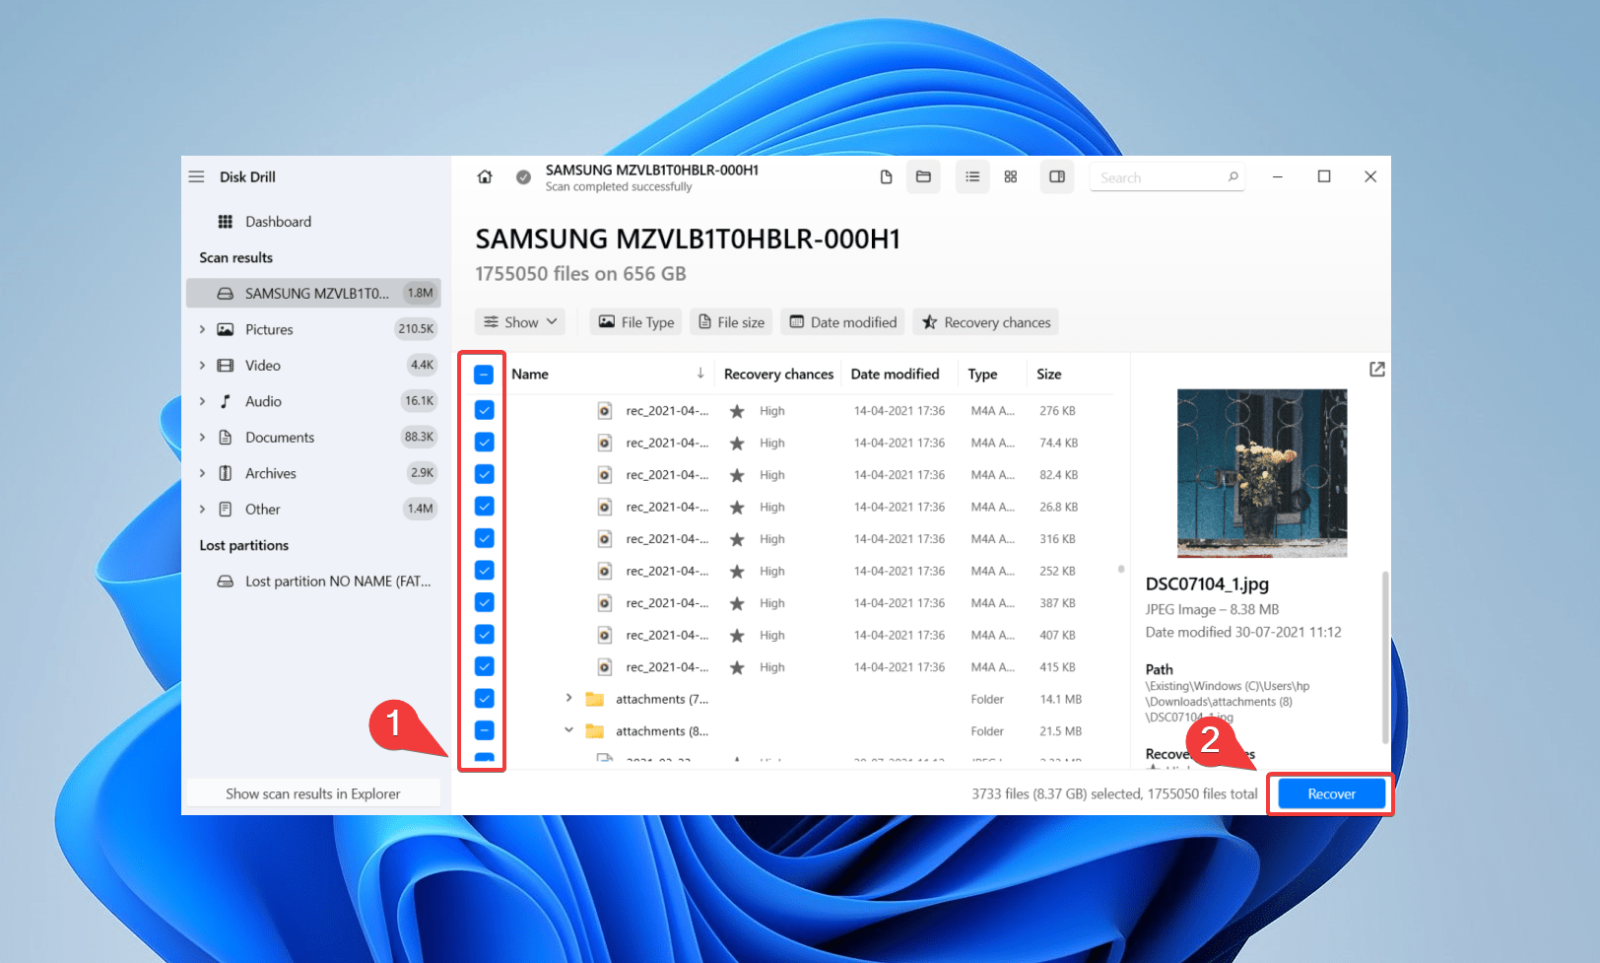Filter results by File Type
Screen dimensions: 1600x963
[634, 321]
